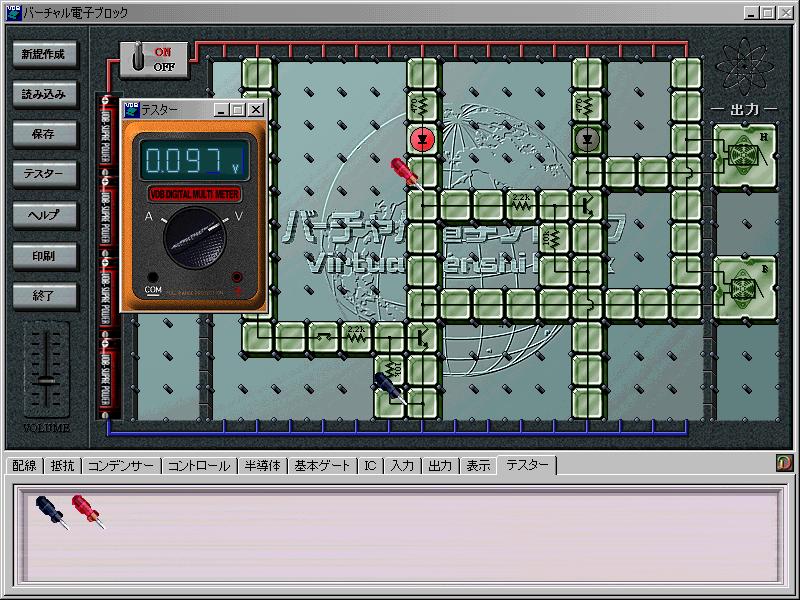Select the テスター tab
The width and height of the screenshot is (800, 600).
(x=527, y=465)
